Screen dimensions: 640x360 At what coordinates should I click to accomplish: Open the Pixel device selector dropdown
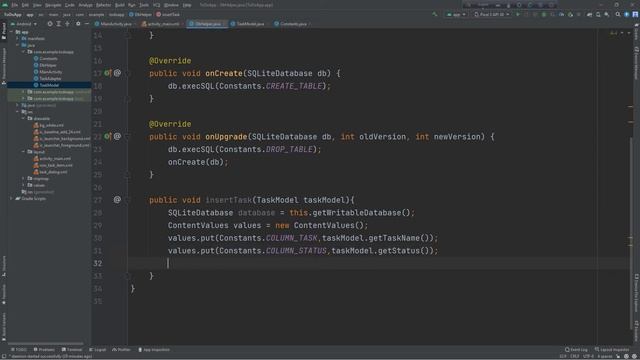[x=492, y=14]
